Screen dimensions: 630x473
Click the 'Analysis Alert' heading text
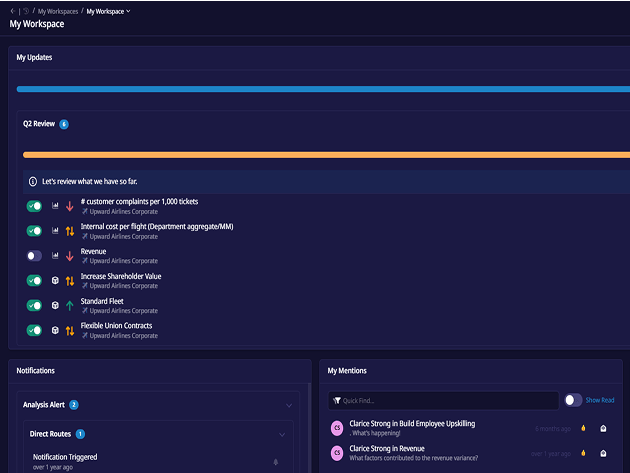[x=44, y=405]
